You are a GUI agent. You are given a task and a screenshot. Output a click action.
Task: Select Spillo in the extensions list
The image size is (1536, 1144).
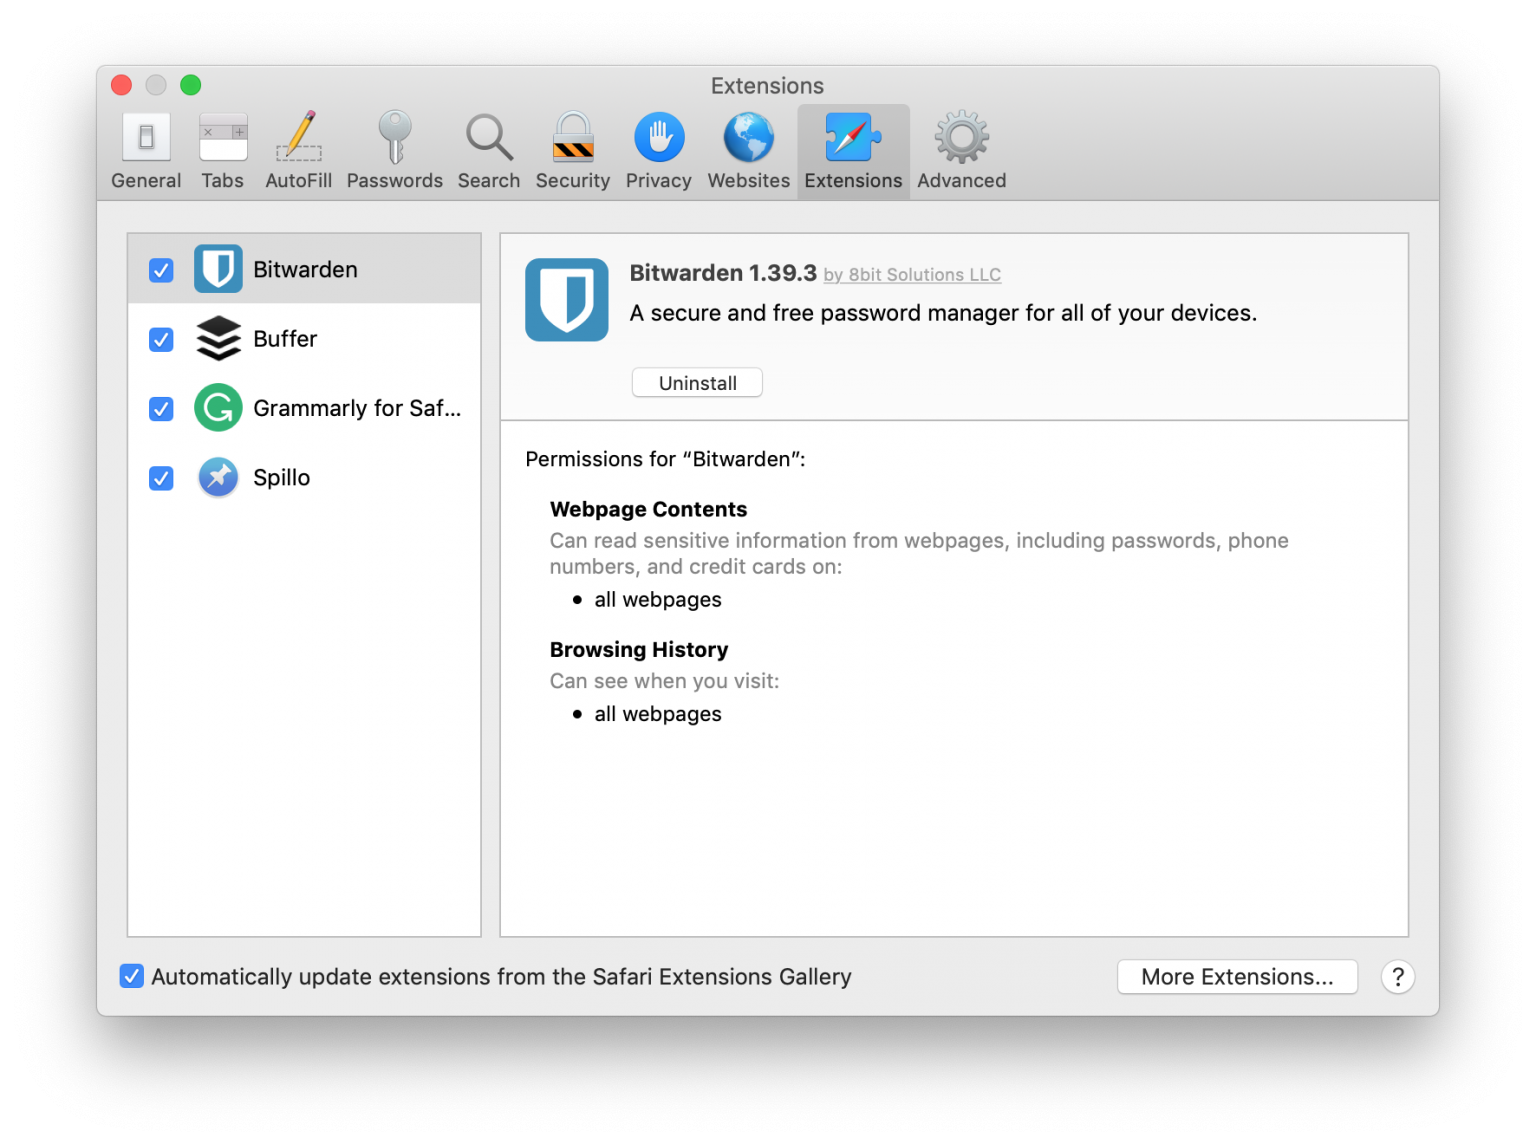pos(304,477)
